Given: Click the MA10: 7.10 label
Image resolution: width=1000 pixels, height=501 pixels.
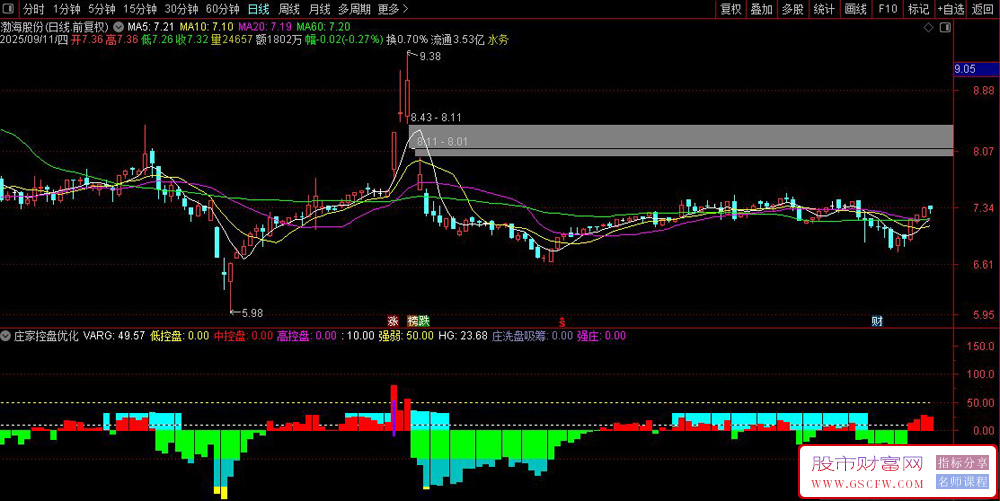Looking at the screenshot, I should (x=206, y=27).
